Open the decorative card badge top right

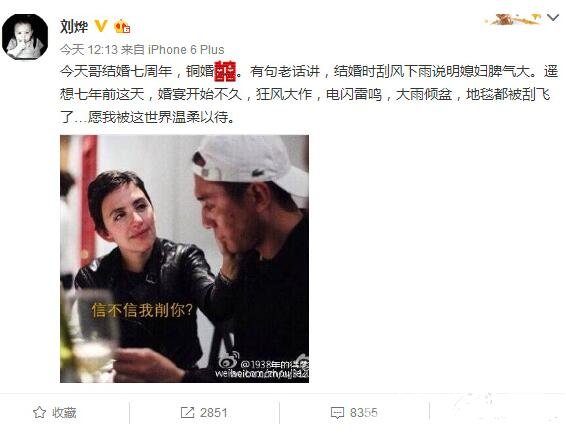pos(514,19)
